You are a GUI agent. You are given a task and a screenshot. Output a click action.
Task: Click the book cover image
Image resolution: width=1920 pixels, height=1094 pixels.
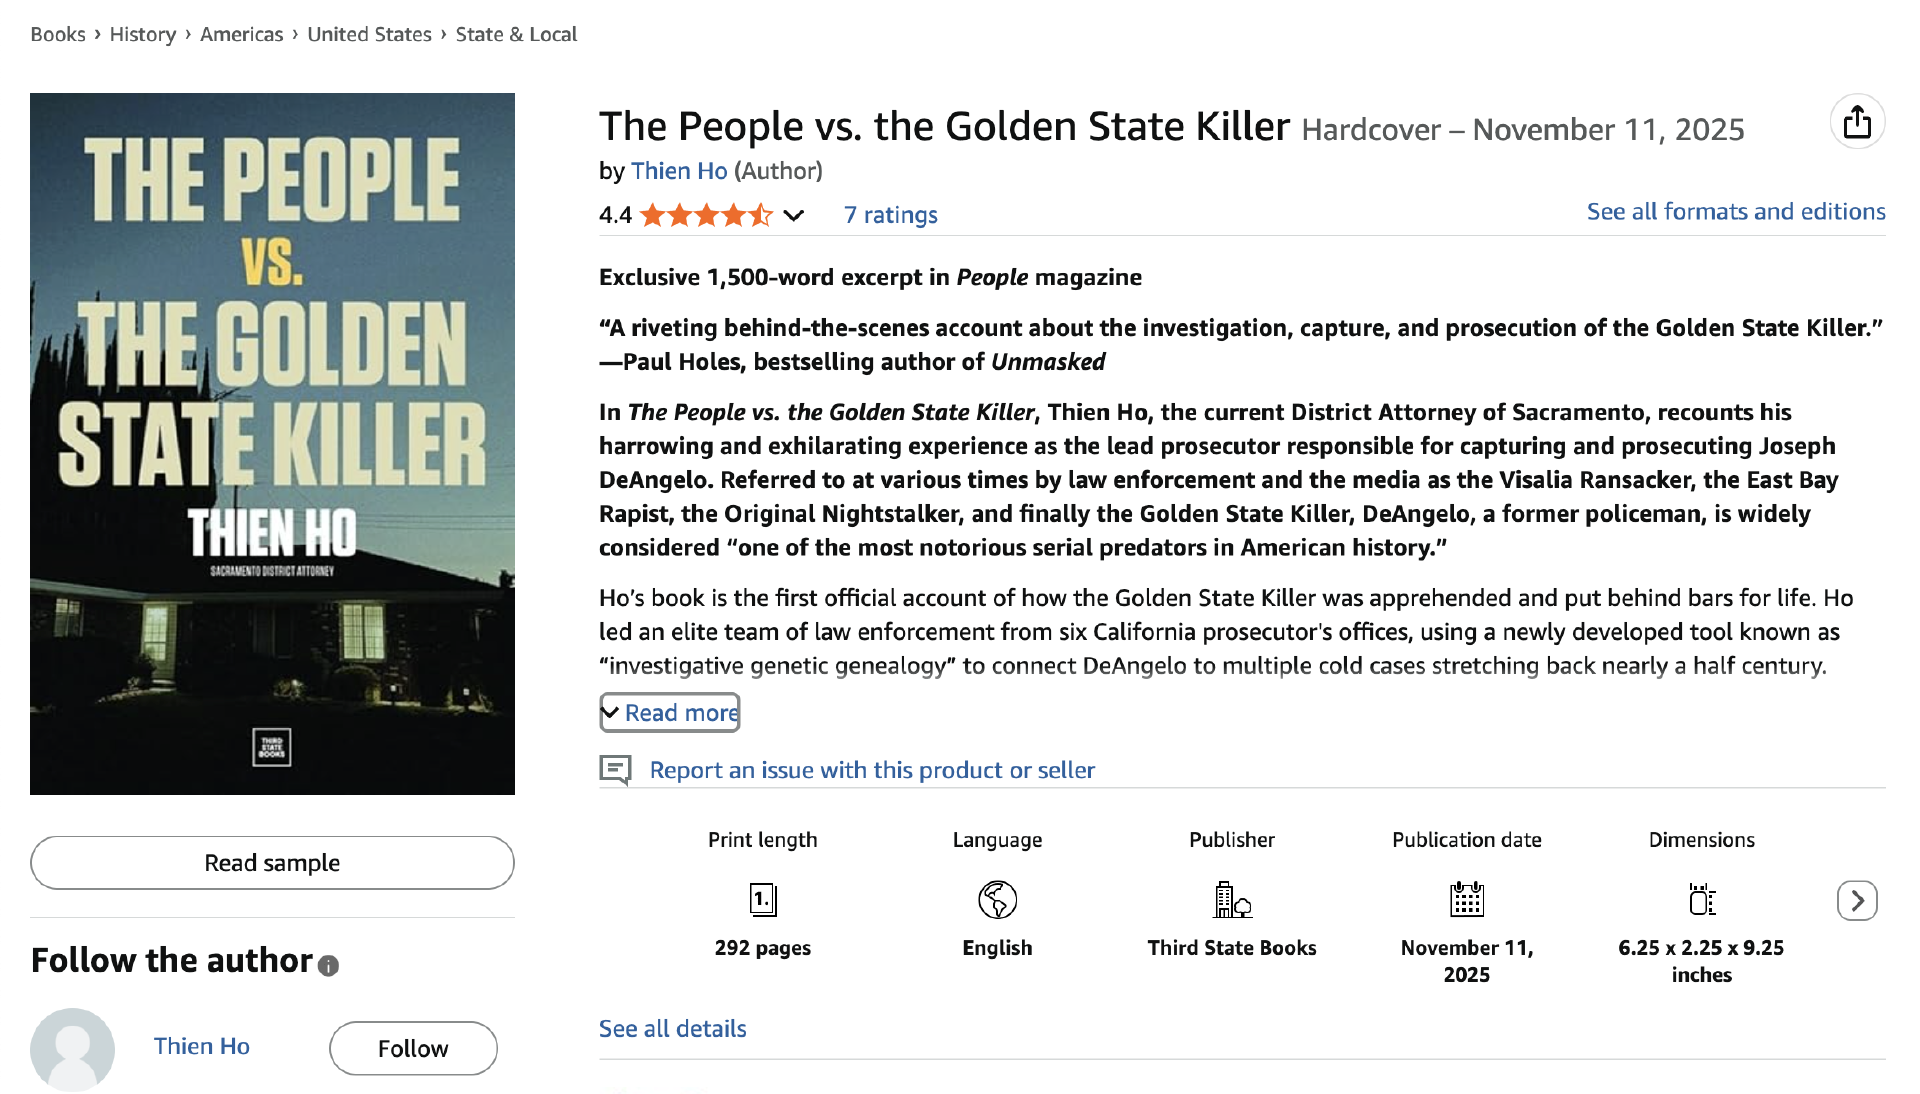272,444
